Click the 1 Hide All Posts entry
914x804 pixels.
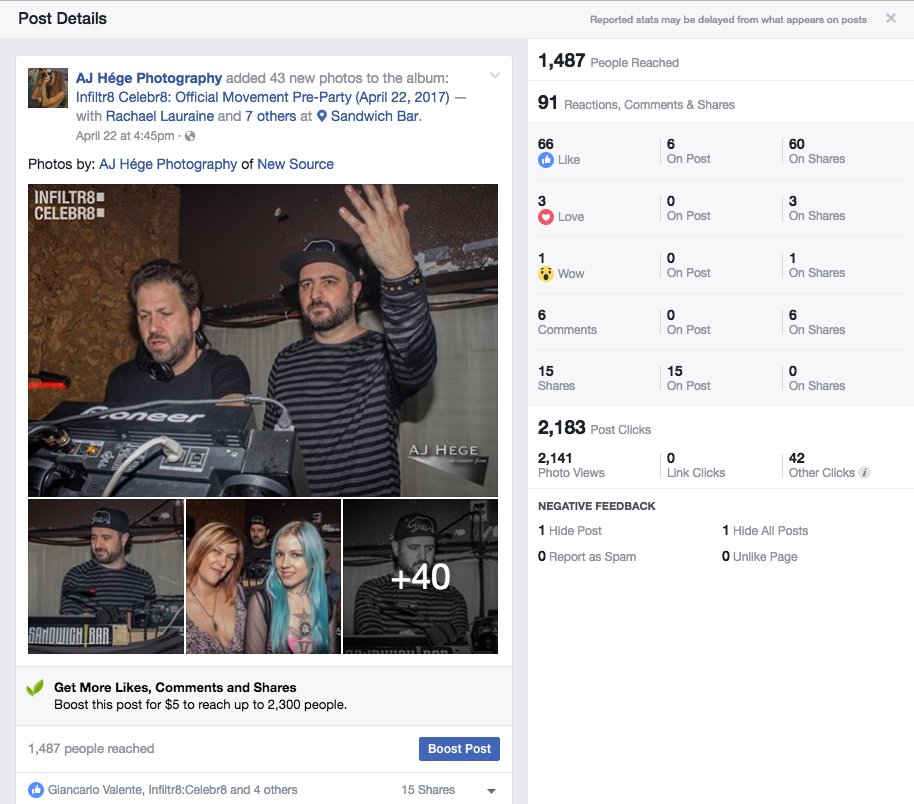765,531
